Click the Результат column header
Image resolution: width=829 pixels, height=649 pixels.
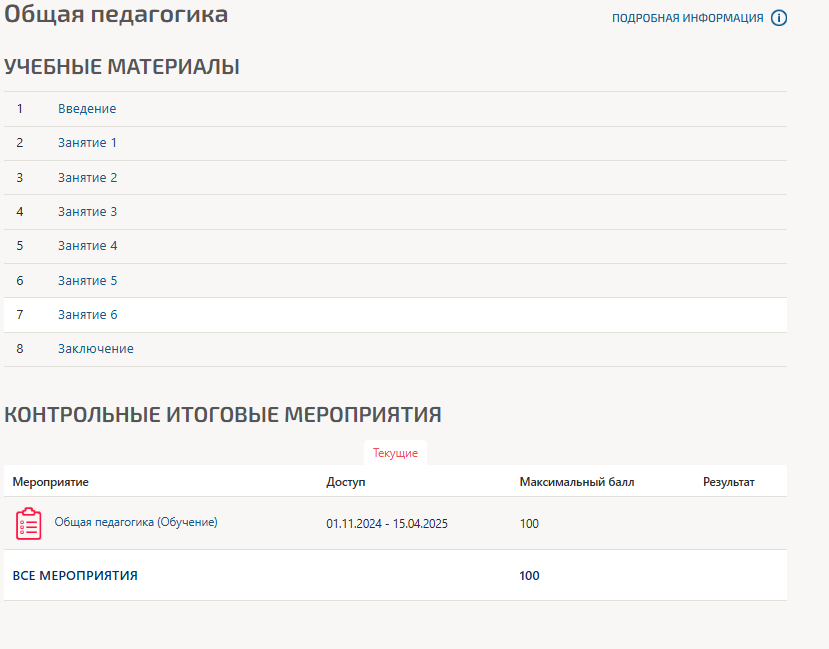click(728, 482)
